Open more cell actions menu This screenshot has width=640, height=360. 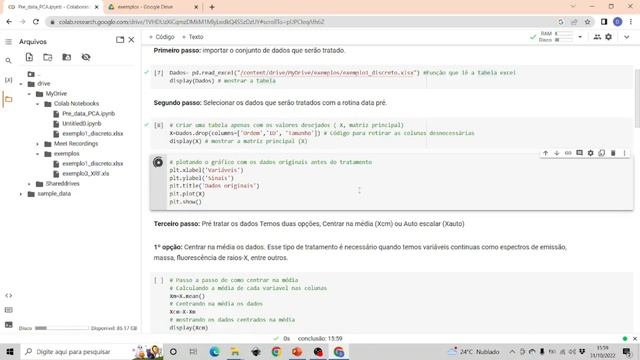(x=624, y=153)
